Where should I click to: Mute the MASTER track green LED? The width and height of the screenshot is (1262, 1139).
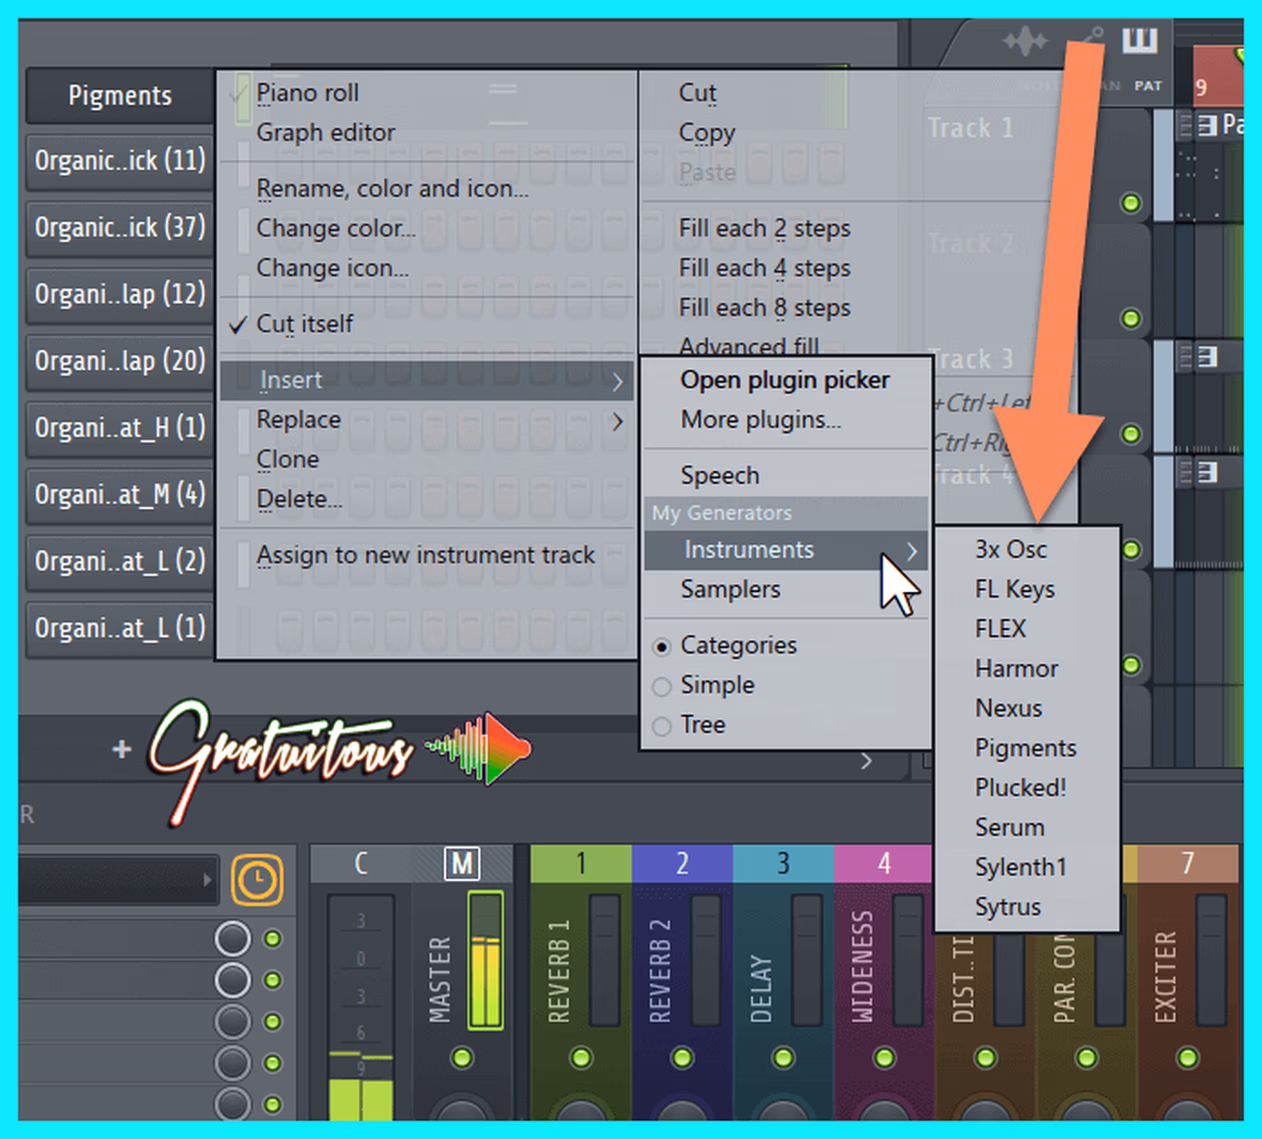pos(462,1058)
